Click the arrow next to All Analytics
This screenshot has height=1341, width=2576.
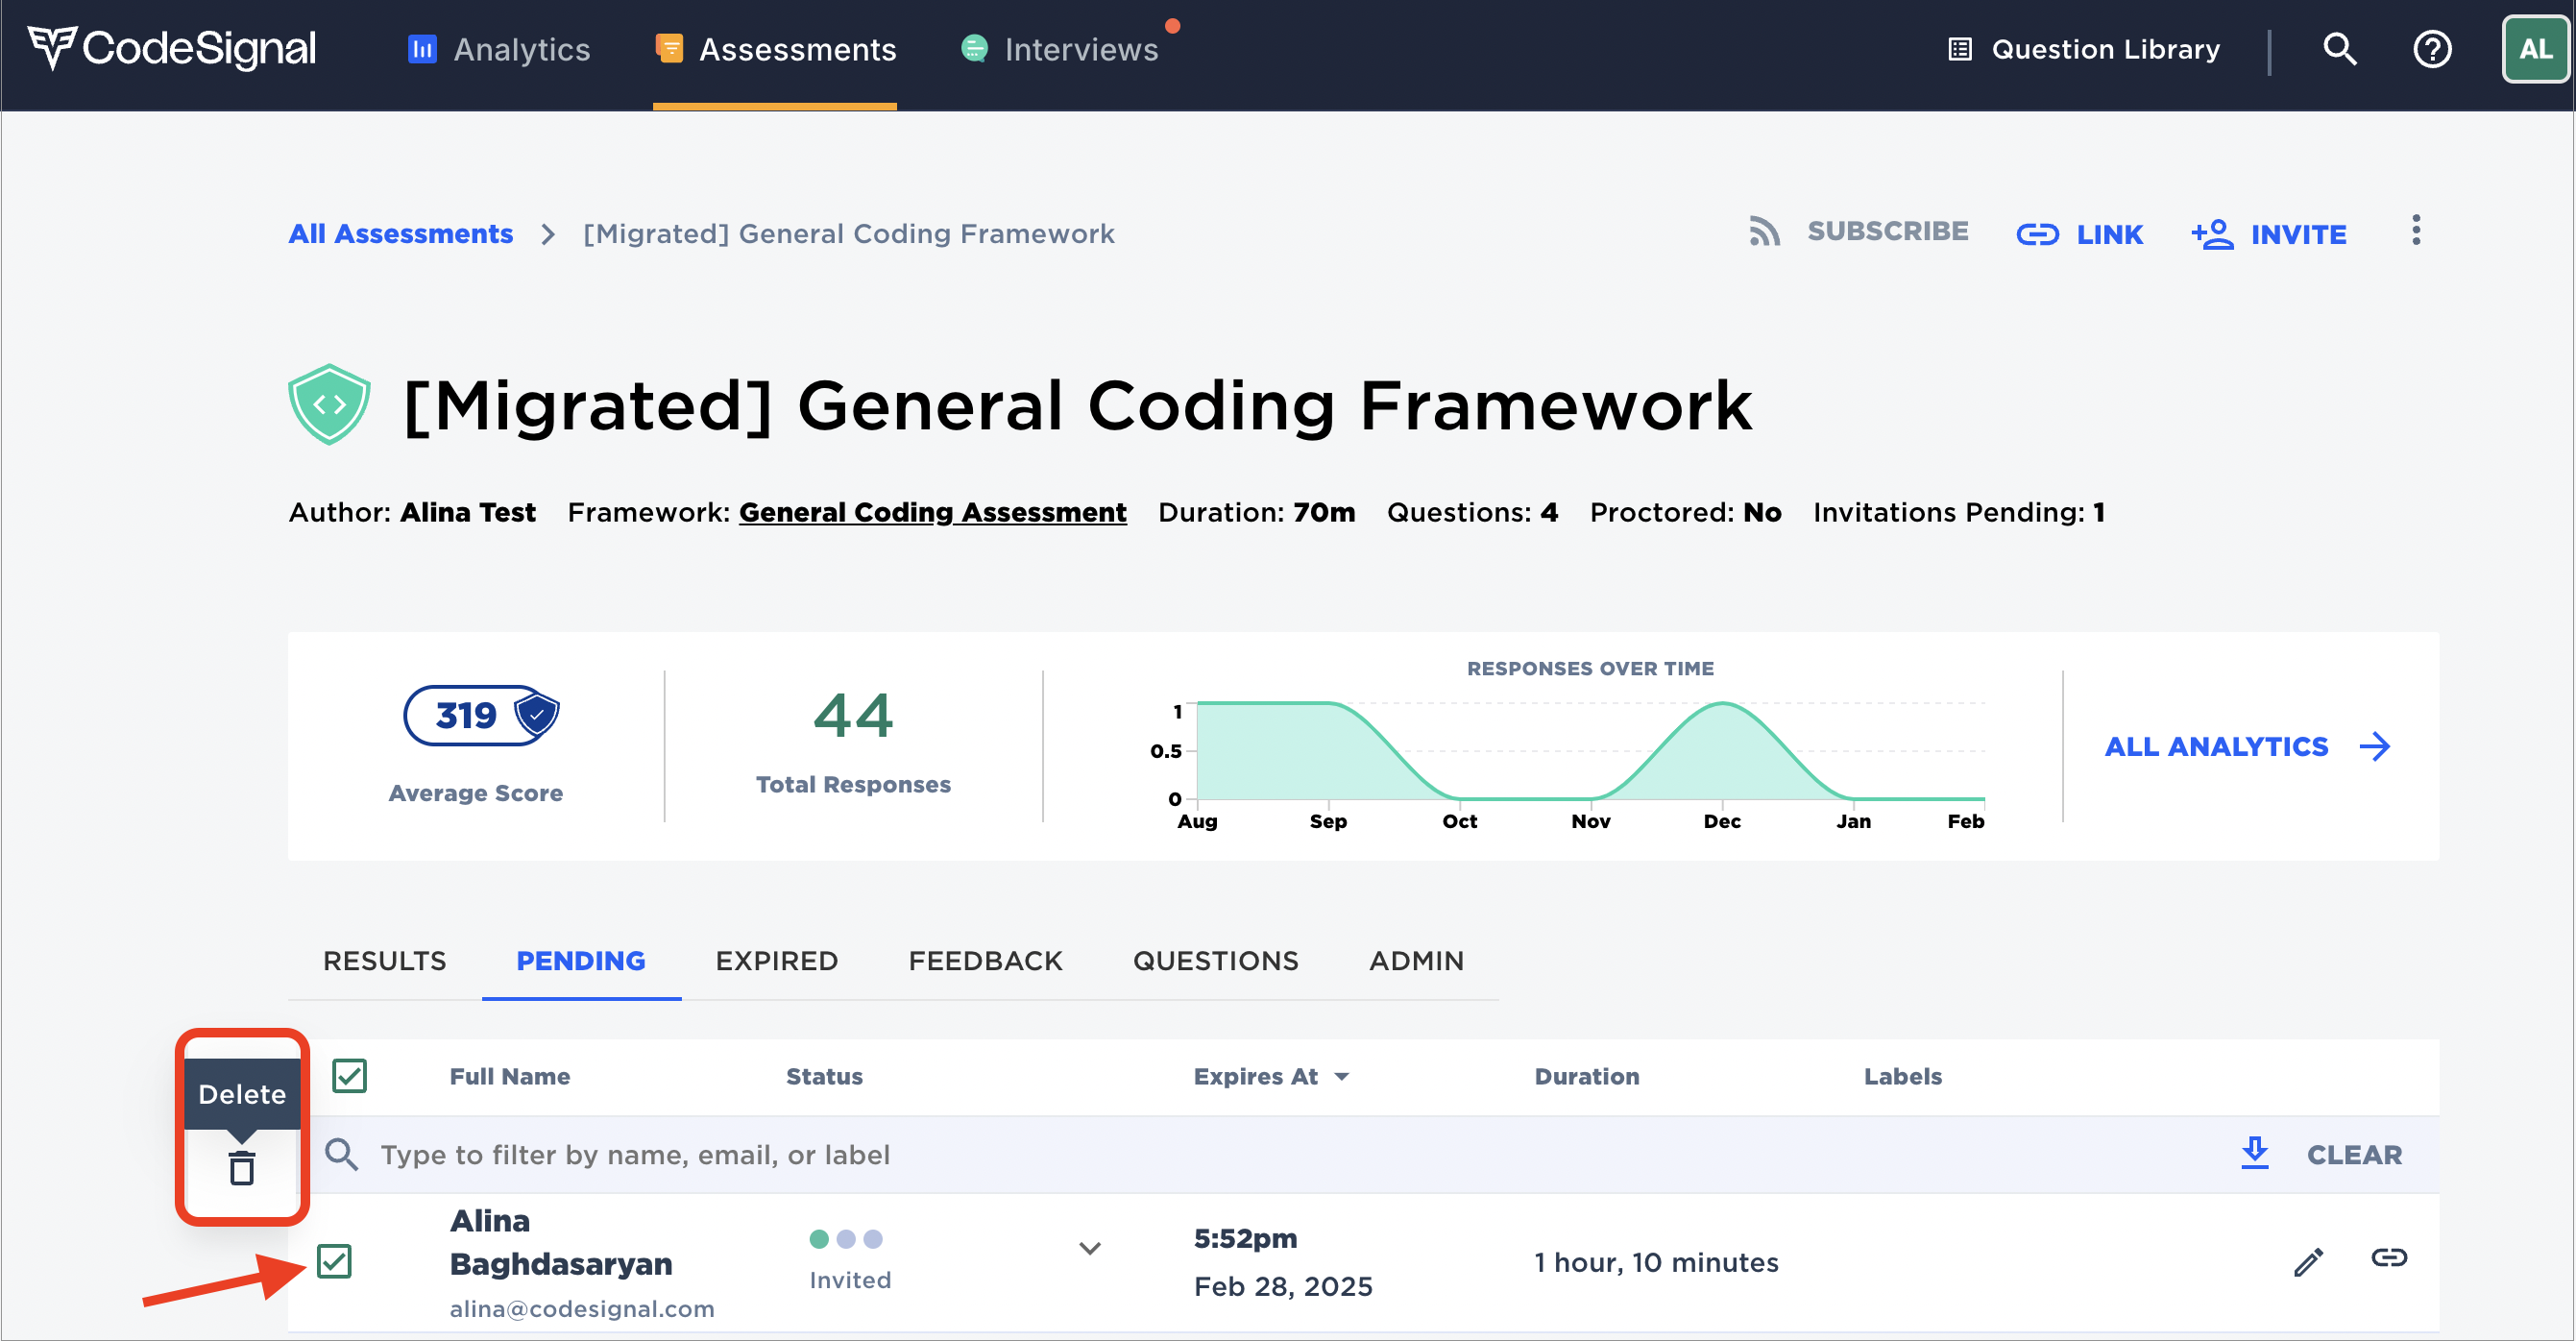pyautogui.click(x=2376, y=746)
